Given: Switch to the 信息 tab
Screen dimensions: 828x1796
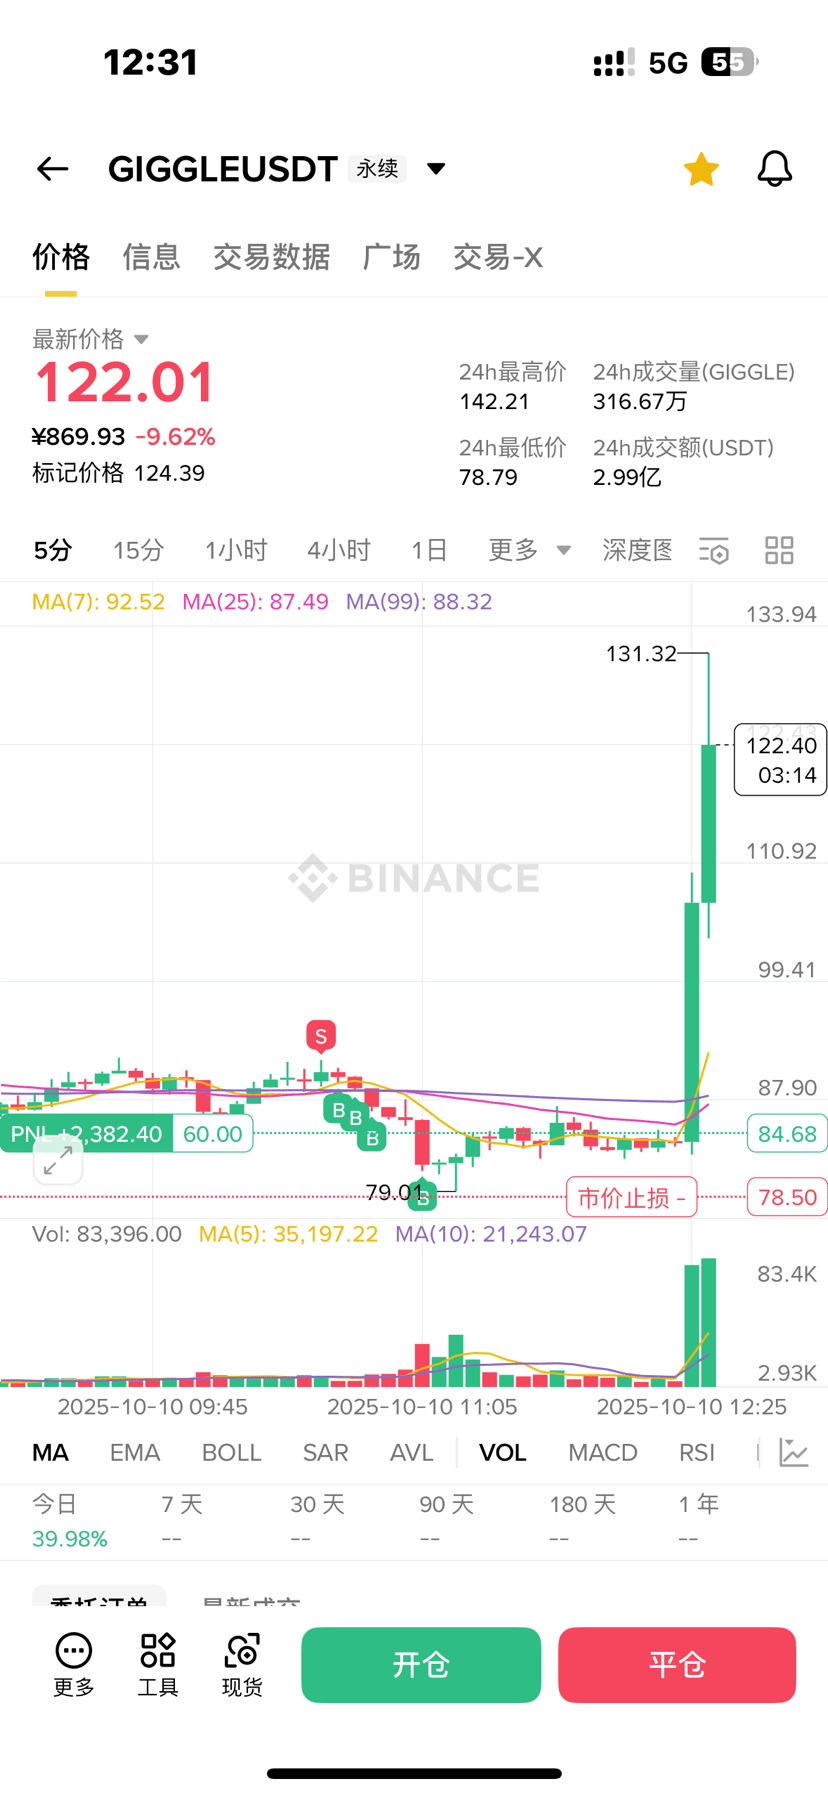Looking at the screenshot, I should point(151,257).
